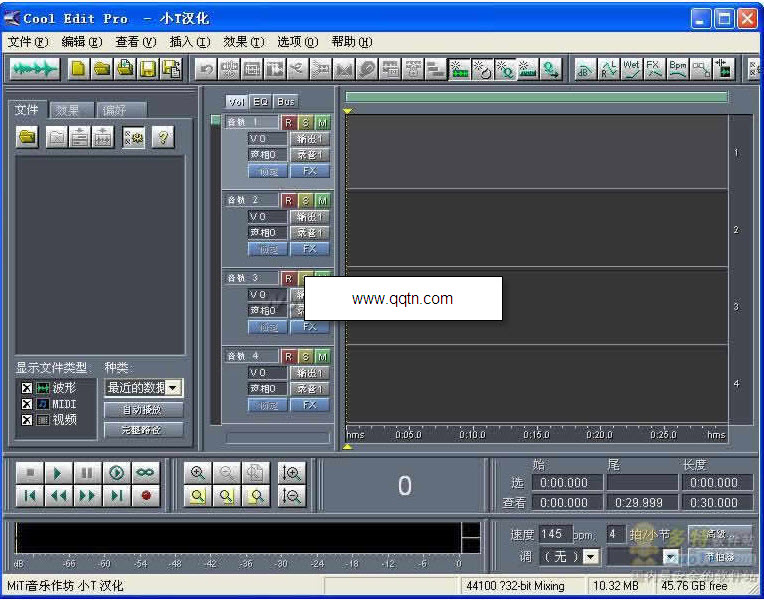Image resolution: width=764 pixels, height=600 pixels.
Task: Create a new session with yellow page icon
Action: (78, 69)
